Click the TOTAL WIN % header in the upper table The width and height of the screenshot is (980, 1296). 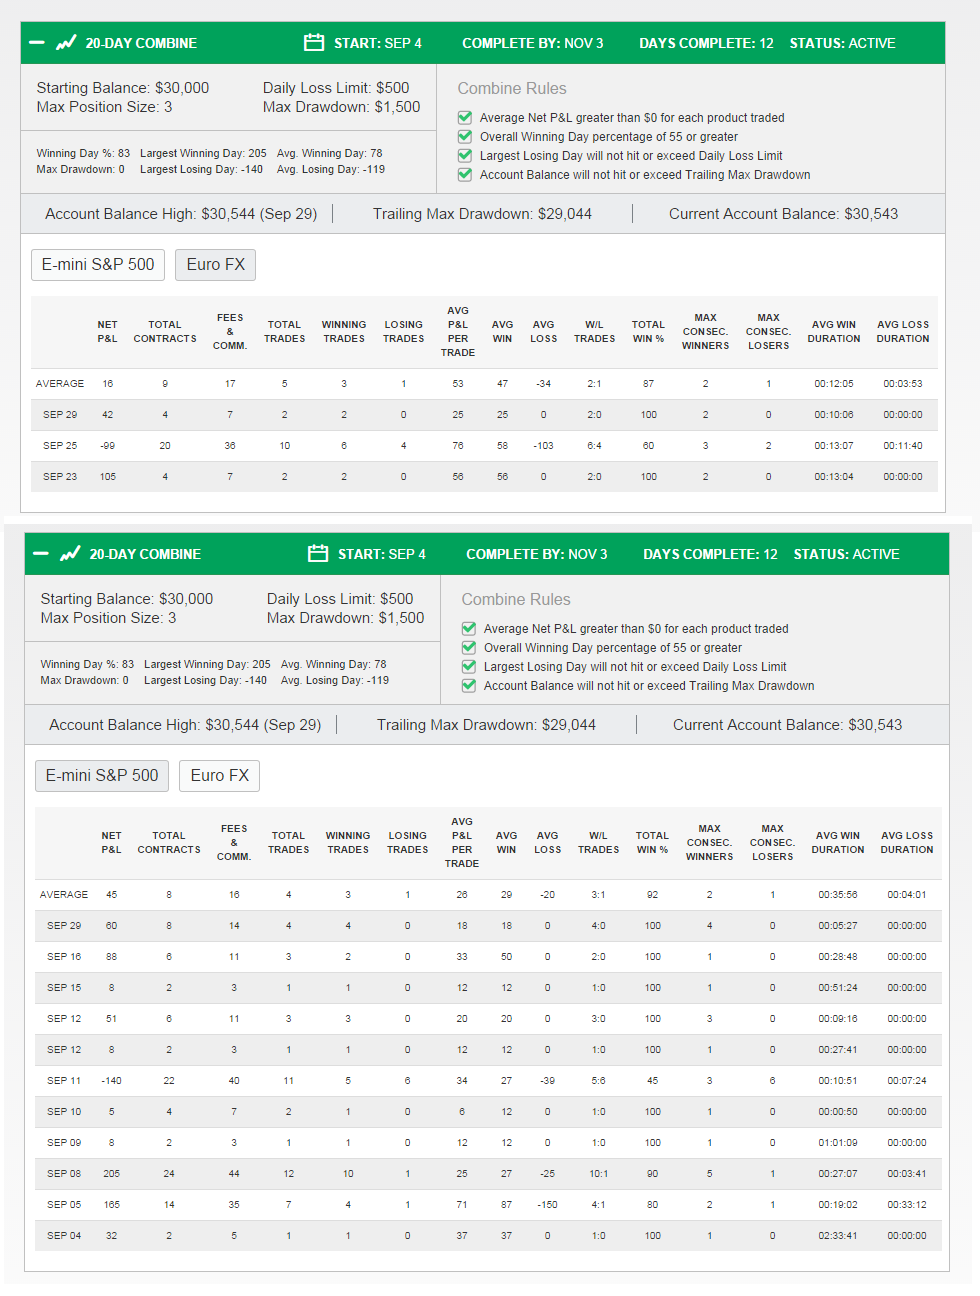pyautogui.click(x=648, y=332)
